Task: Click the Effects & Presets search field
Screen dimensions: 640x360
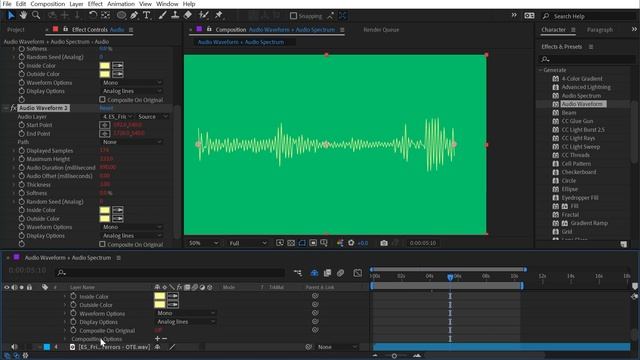Action: click(x=587, y=59)
